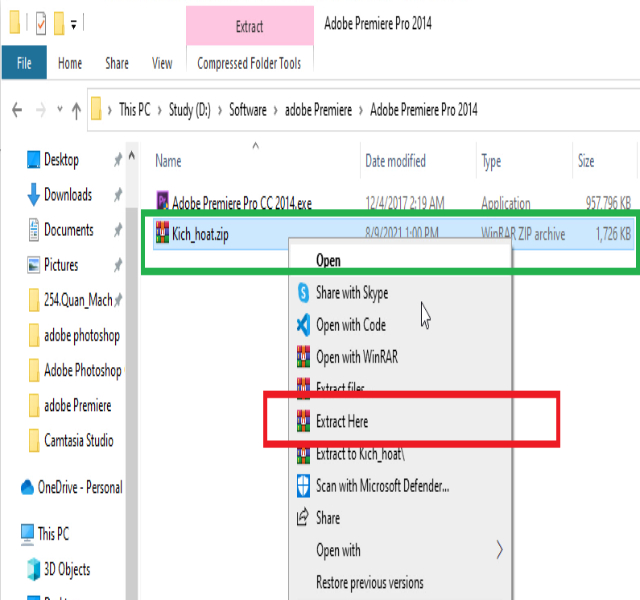
Task: Click the Properties checkmark quick-access icon
Action: 41,23
